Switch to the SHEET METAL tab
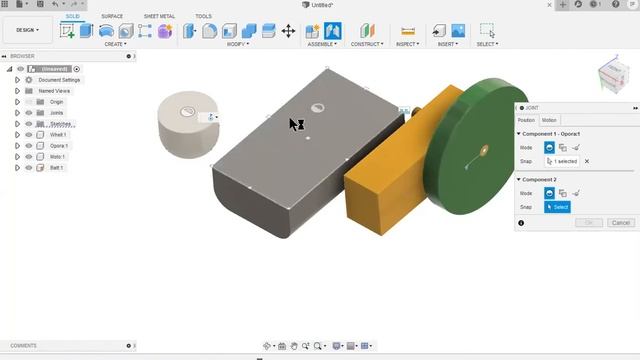Screen dimensions: 640x360 tap(159, 16)
